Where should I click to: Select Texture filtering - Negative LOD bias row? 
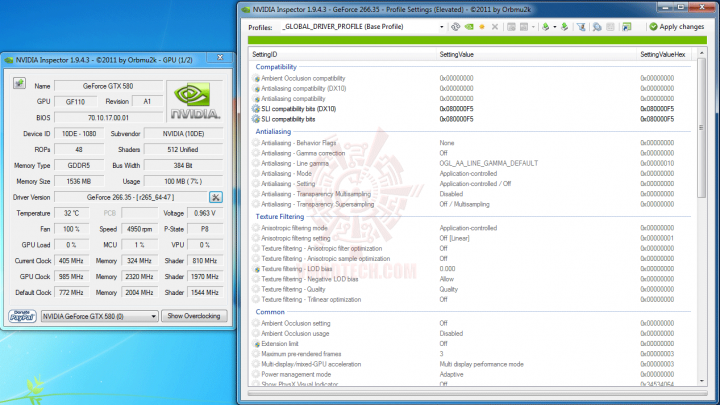coord(470,279)
